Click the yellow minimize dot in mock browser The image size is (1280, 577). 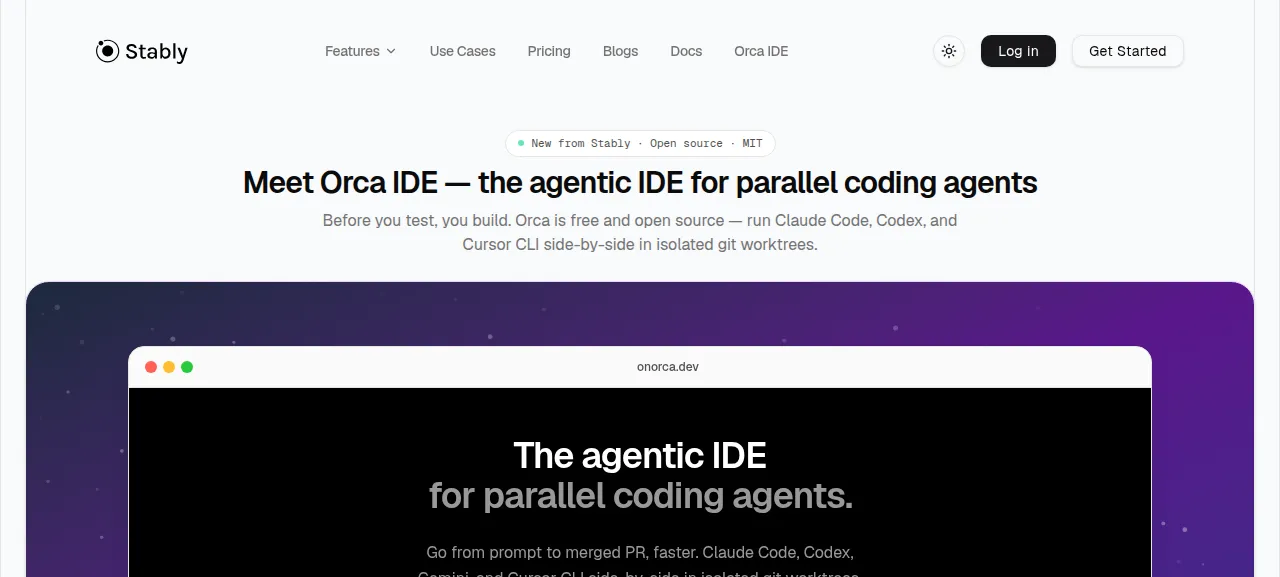169,367
